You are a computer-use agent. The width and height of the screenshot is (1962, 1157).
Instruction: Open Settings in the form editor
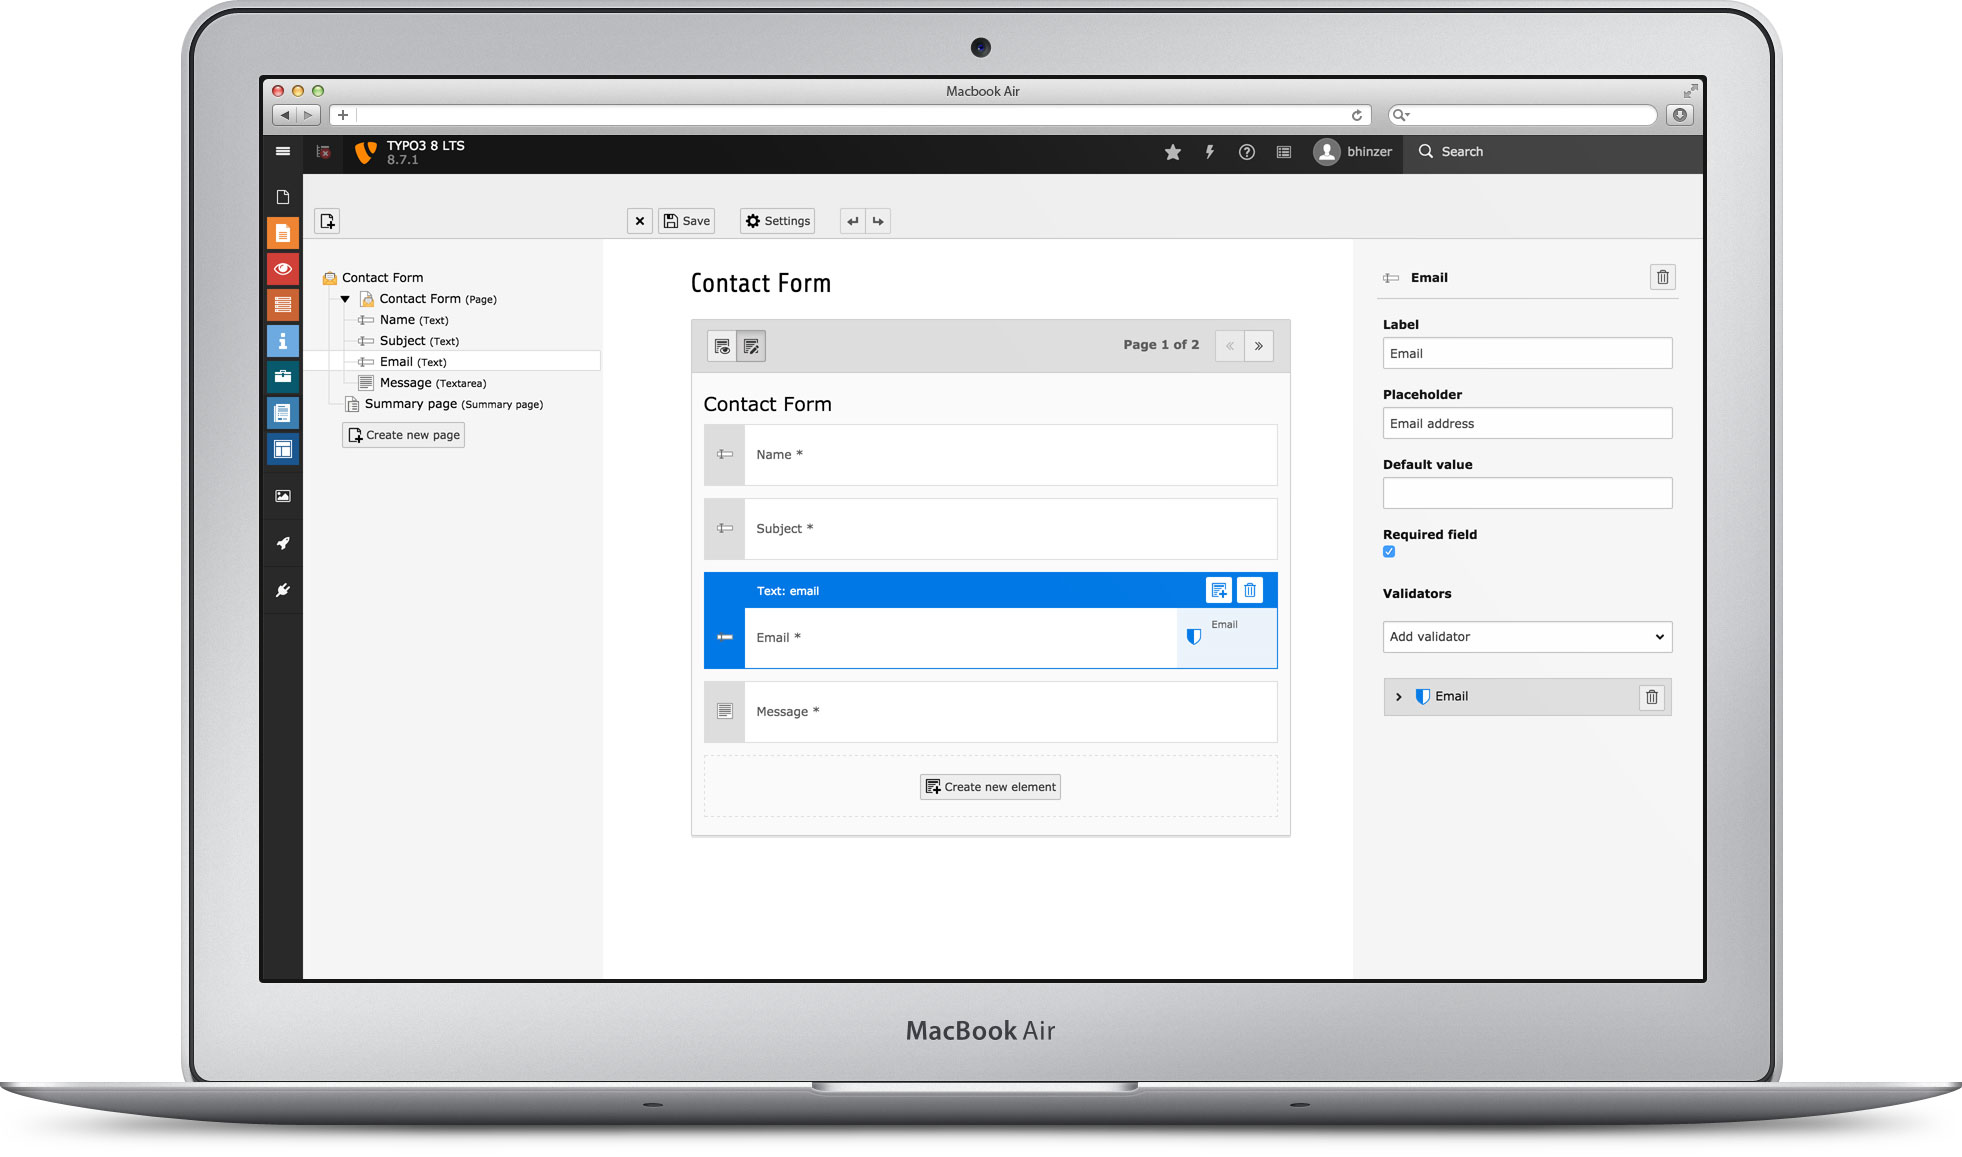[x=778, y=222]
